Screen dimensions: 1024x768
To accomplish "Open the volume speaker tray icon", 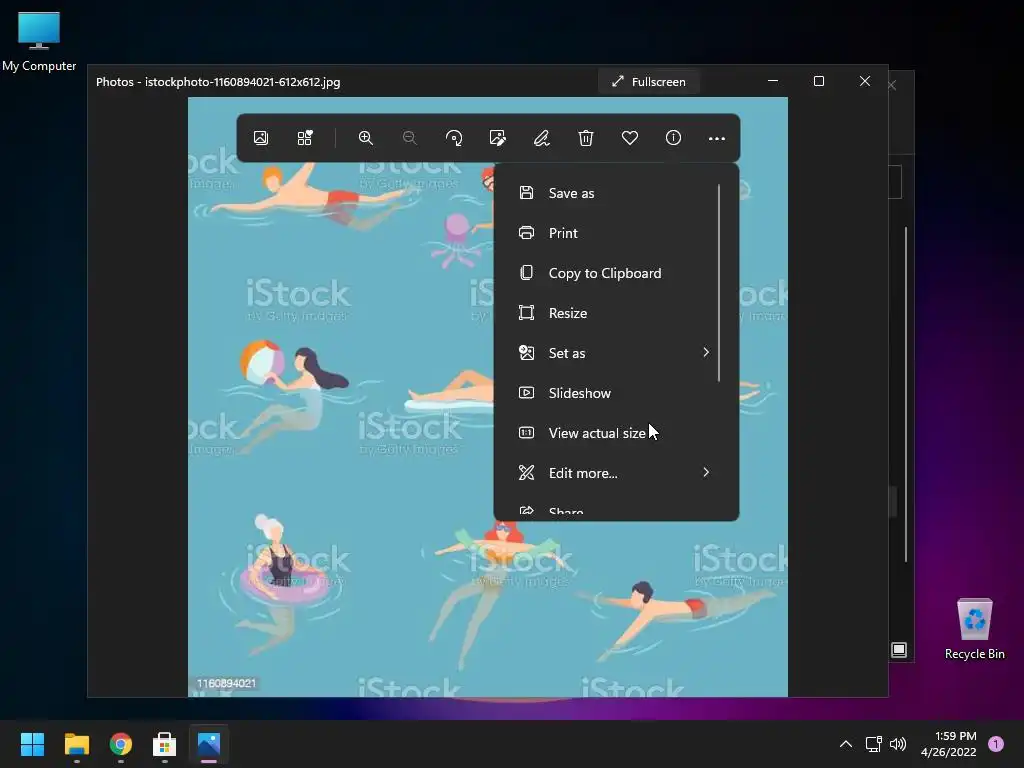I will point(898,744).
